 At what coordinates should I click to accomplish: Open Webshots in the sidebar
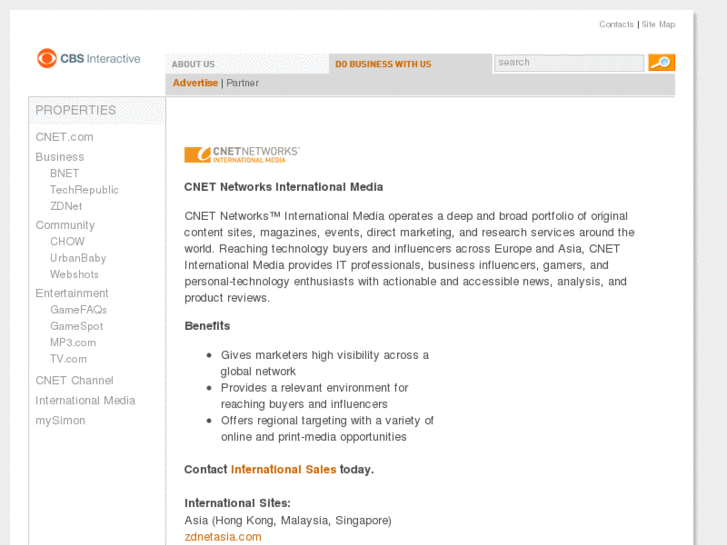(74, 274)
